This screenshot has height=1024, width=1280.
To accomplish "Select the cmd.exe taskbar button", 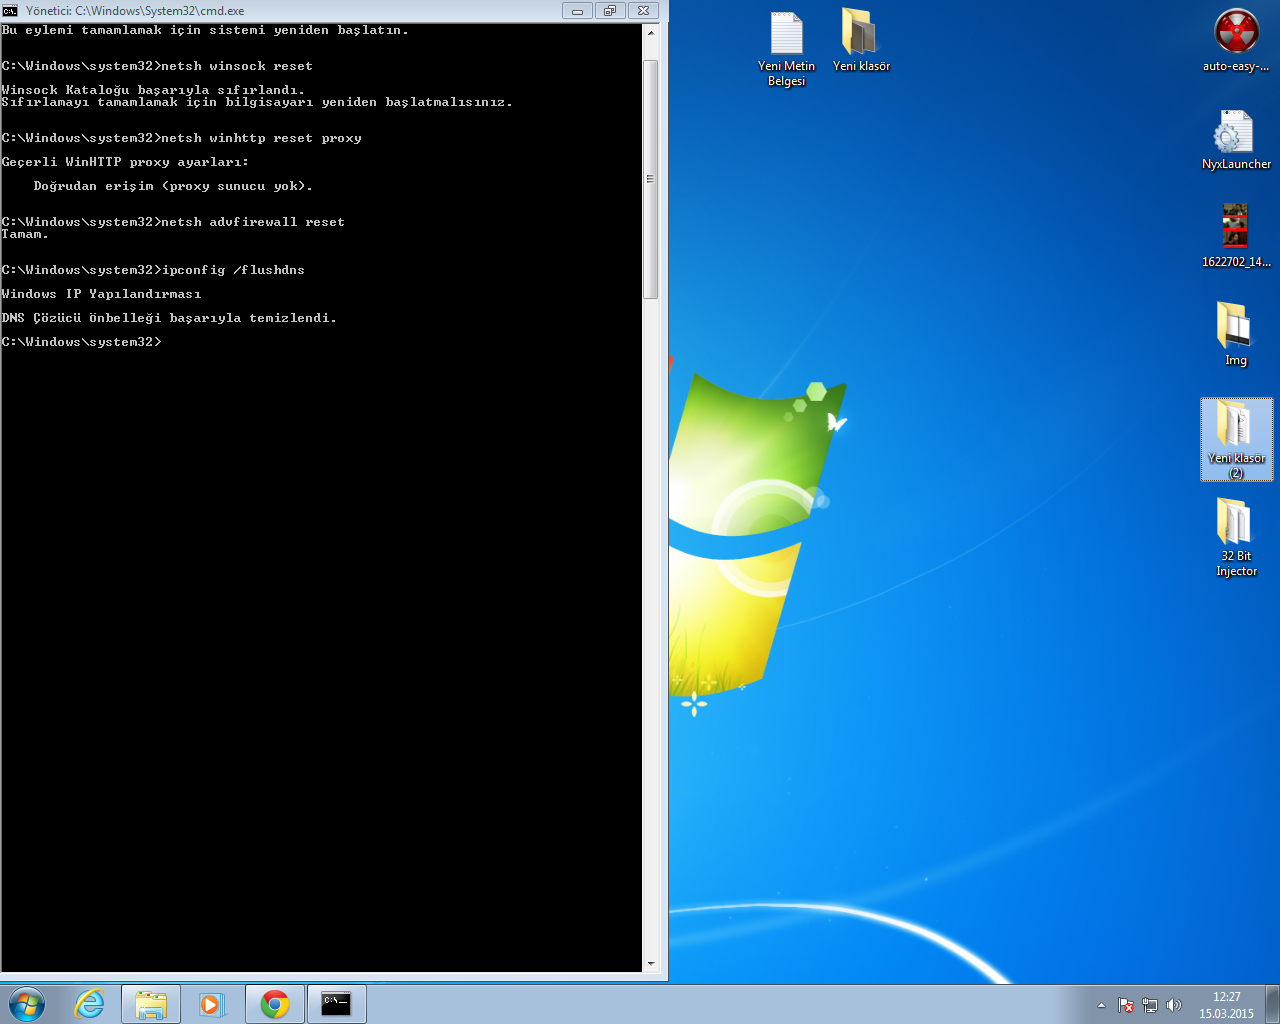I will coord(337,1004).
